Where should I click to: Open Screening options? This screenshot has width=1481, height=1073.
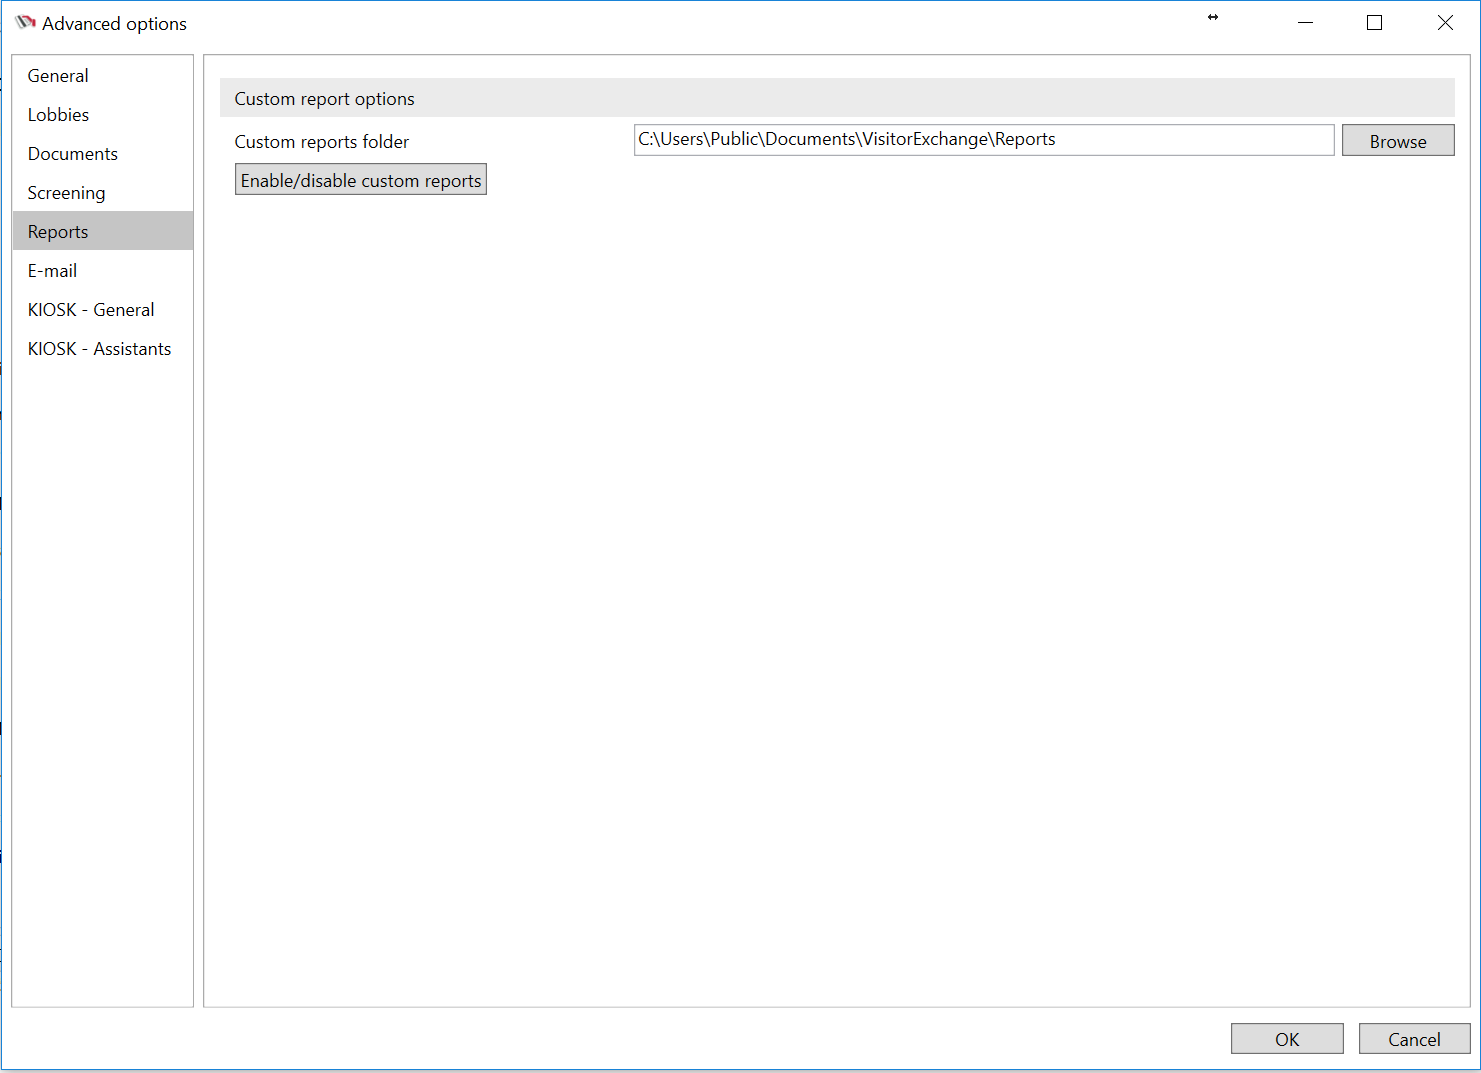pos(102,193)
